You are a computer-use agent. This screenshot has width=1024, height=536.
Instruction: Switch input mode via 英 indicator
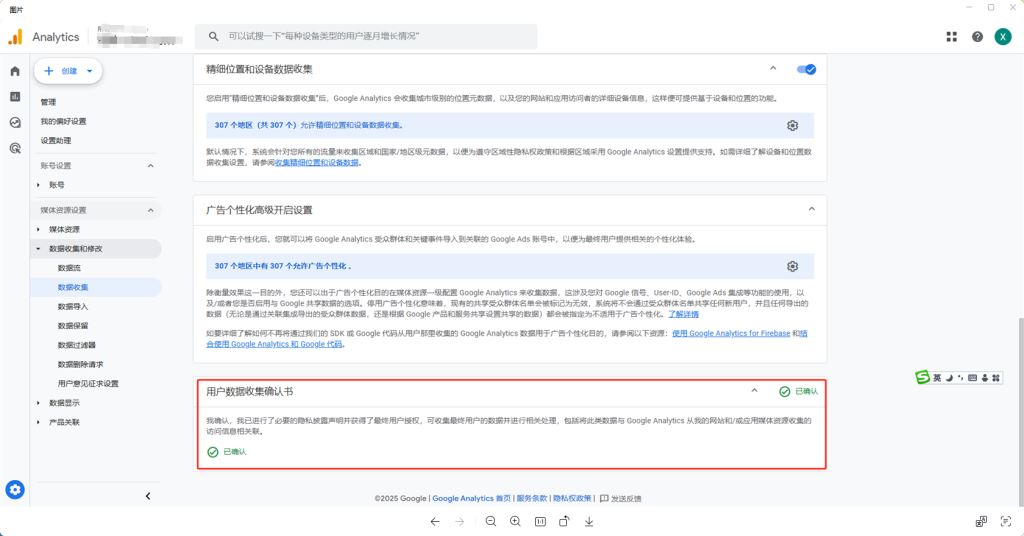pyautogui.click(x=937, y=378)
